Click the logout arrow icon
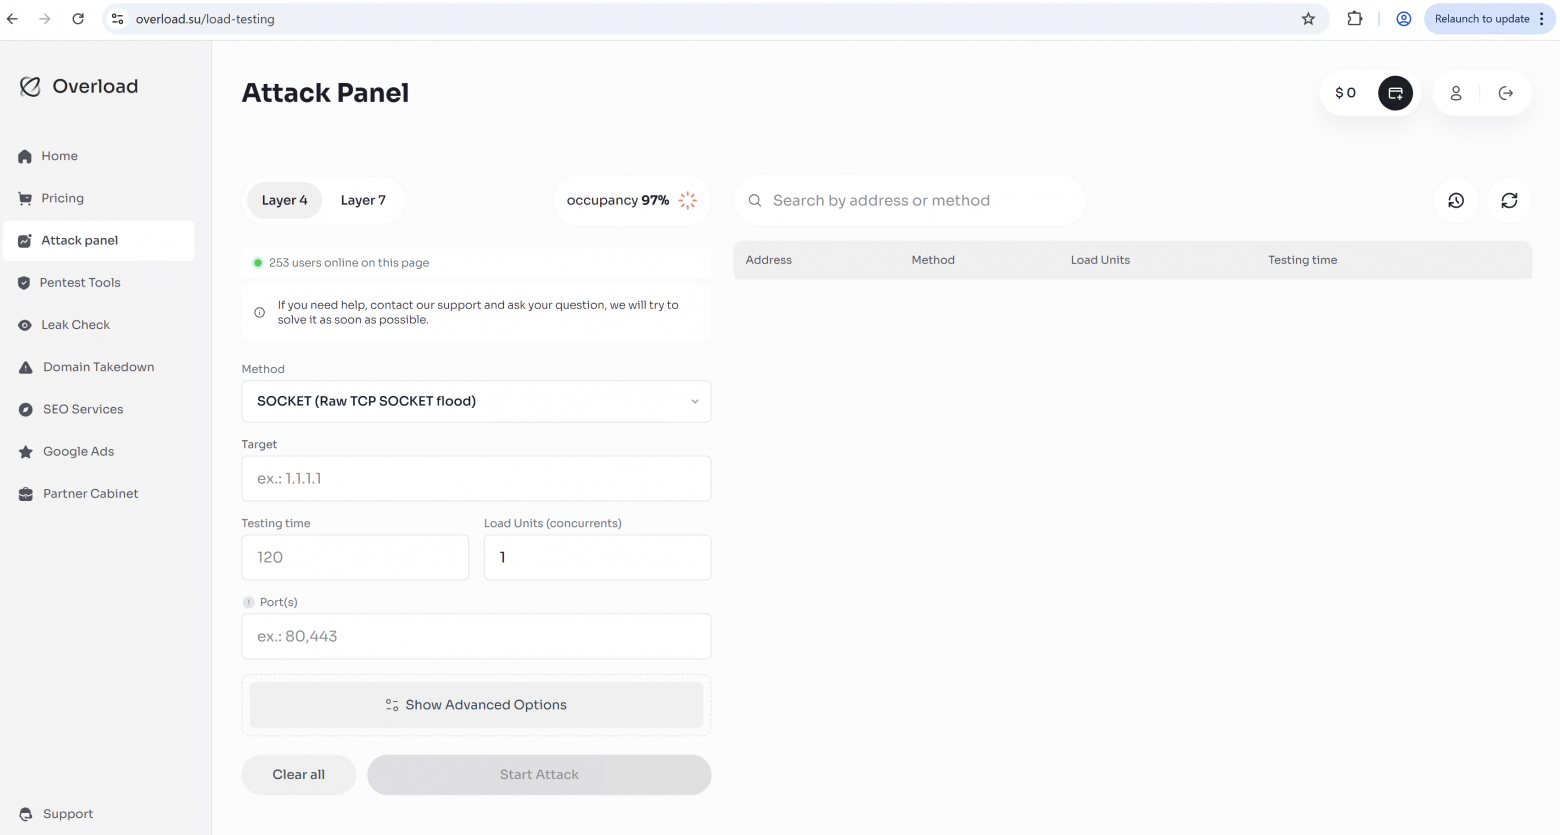The width and height of the screenshot is (1560, 835). 1506,93
